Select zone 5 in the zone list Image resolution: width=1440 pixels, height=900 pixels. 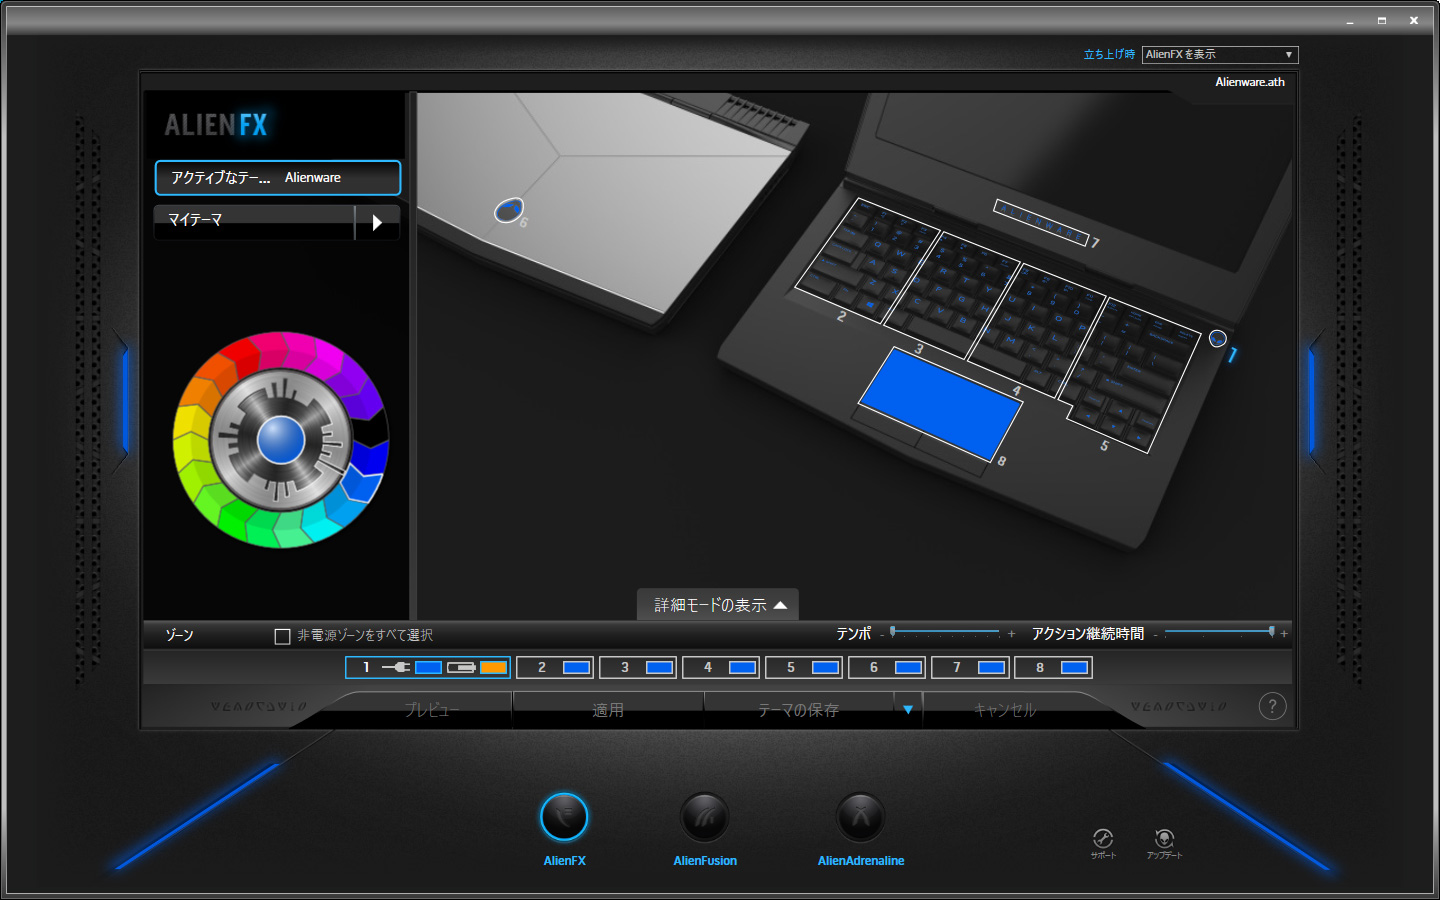[x=804, y=667]
